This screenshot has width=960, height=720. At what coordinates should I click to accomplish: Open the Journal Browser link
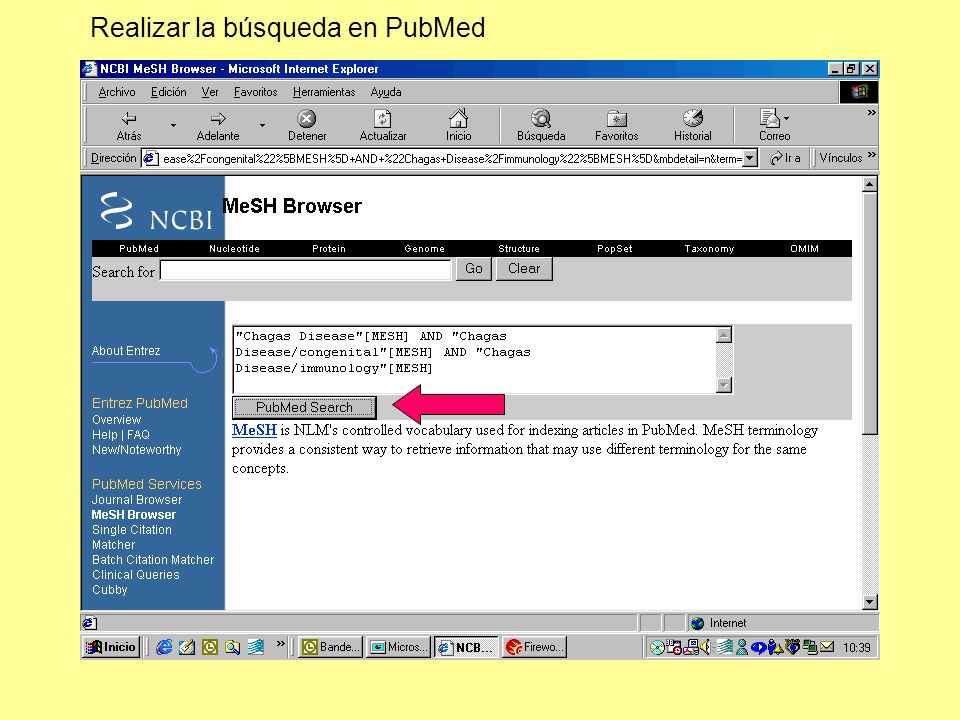coord(137,500)
